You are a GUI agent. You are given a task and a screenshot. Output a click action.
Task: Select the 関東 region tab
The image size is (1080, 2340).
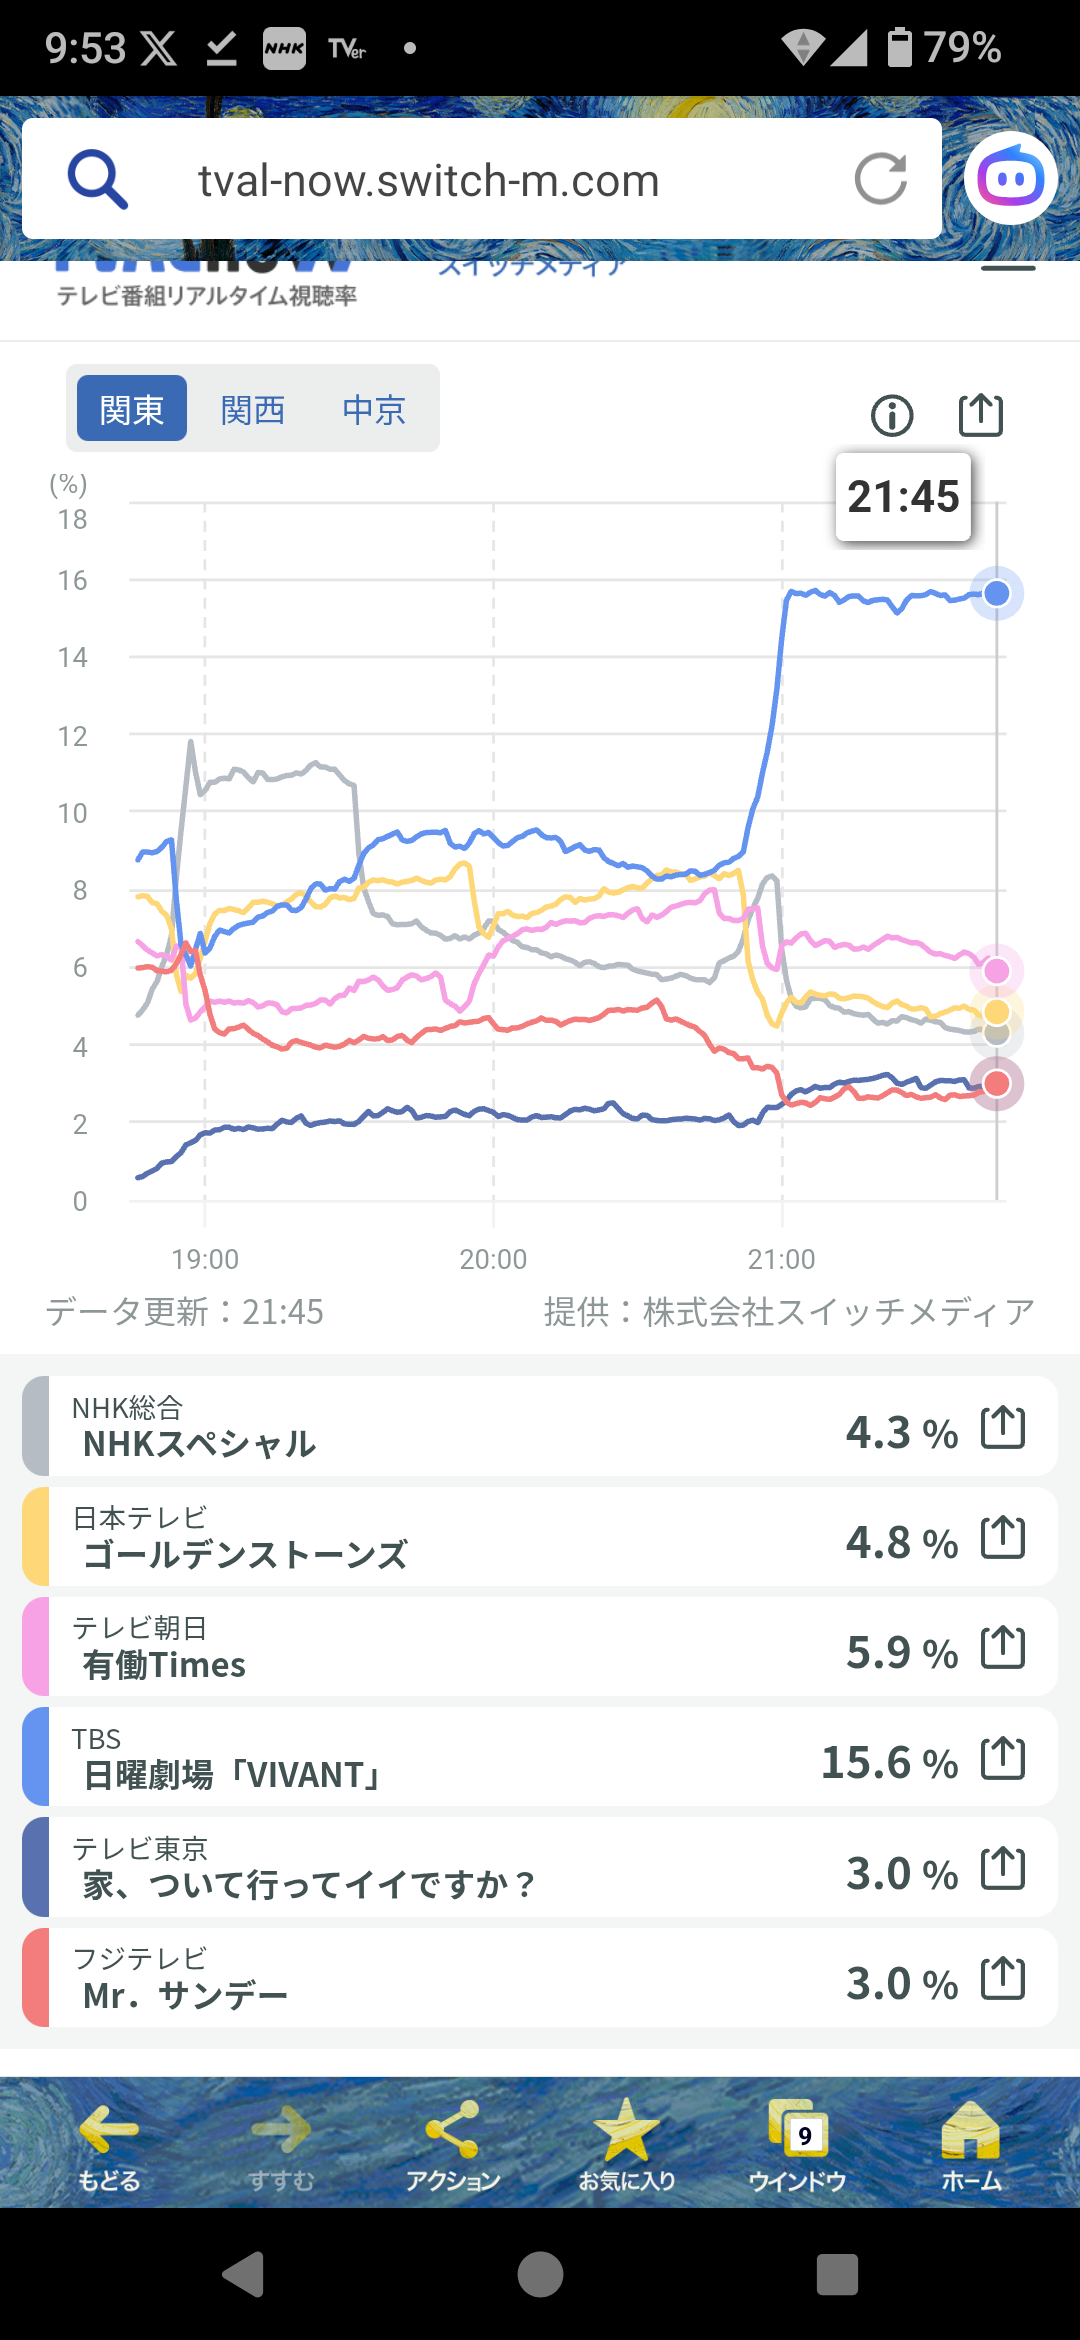pos(132,408)
